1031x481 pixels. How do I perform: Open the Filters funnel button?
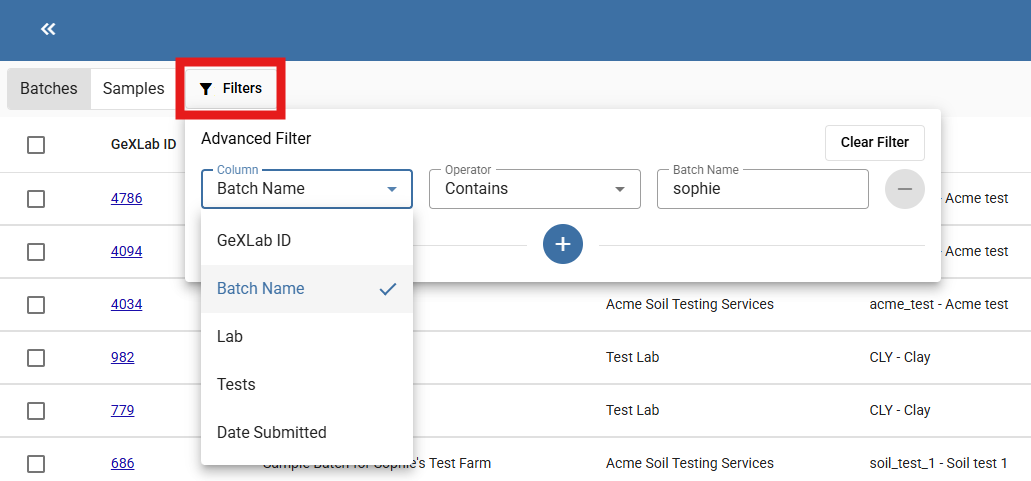tap(231, 89)
